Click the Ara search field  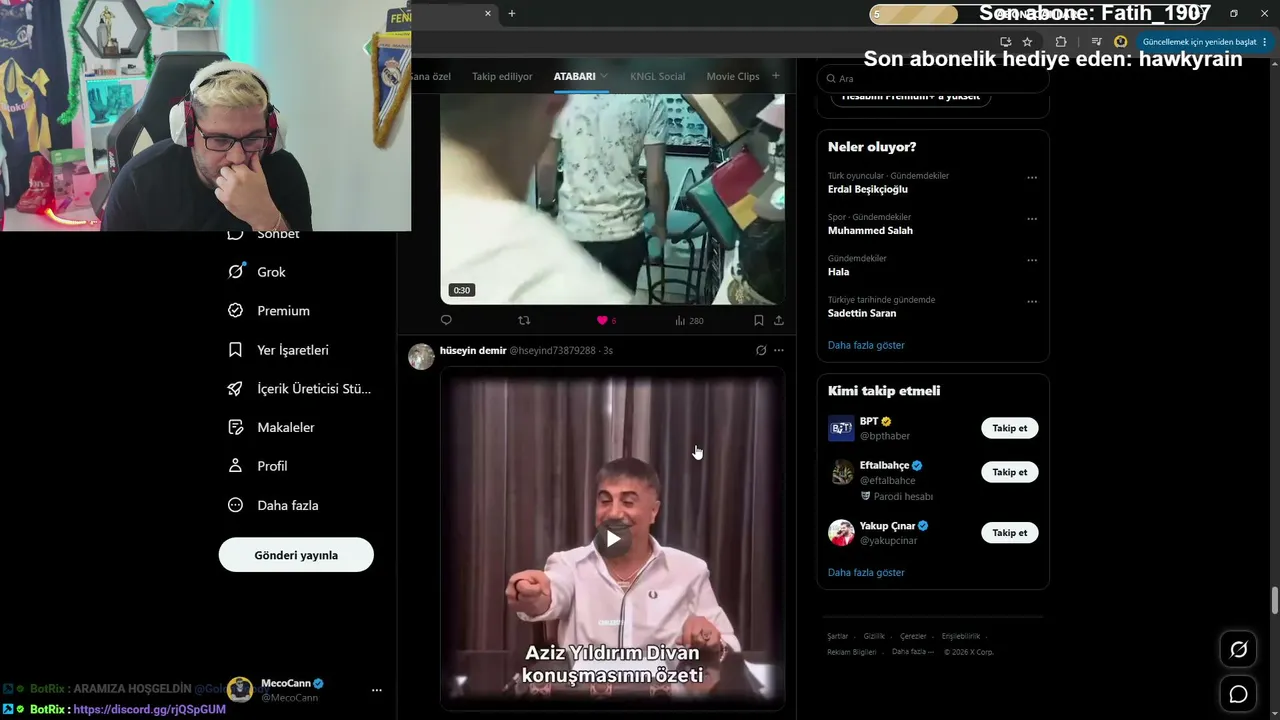933,78
